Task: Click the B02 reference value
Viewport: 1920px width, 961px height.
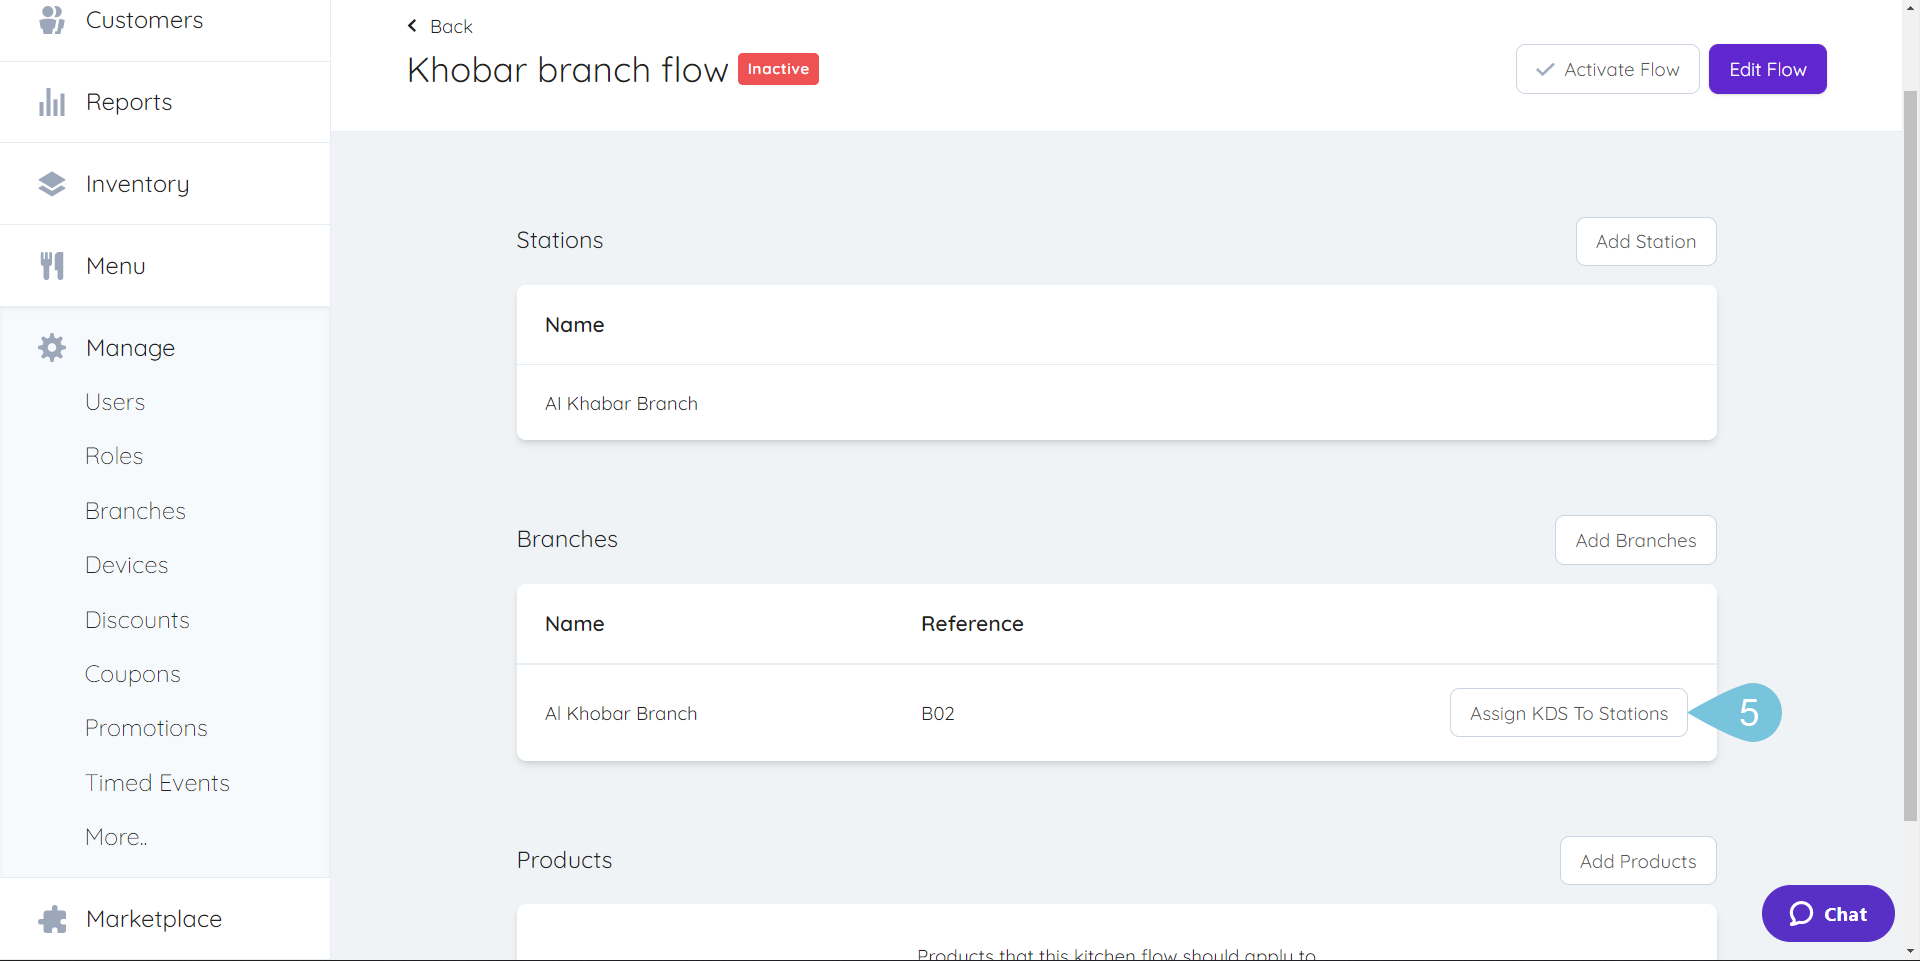Action: 938,713
